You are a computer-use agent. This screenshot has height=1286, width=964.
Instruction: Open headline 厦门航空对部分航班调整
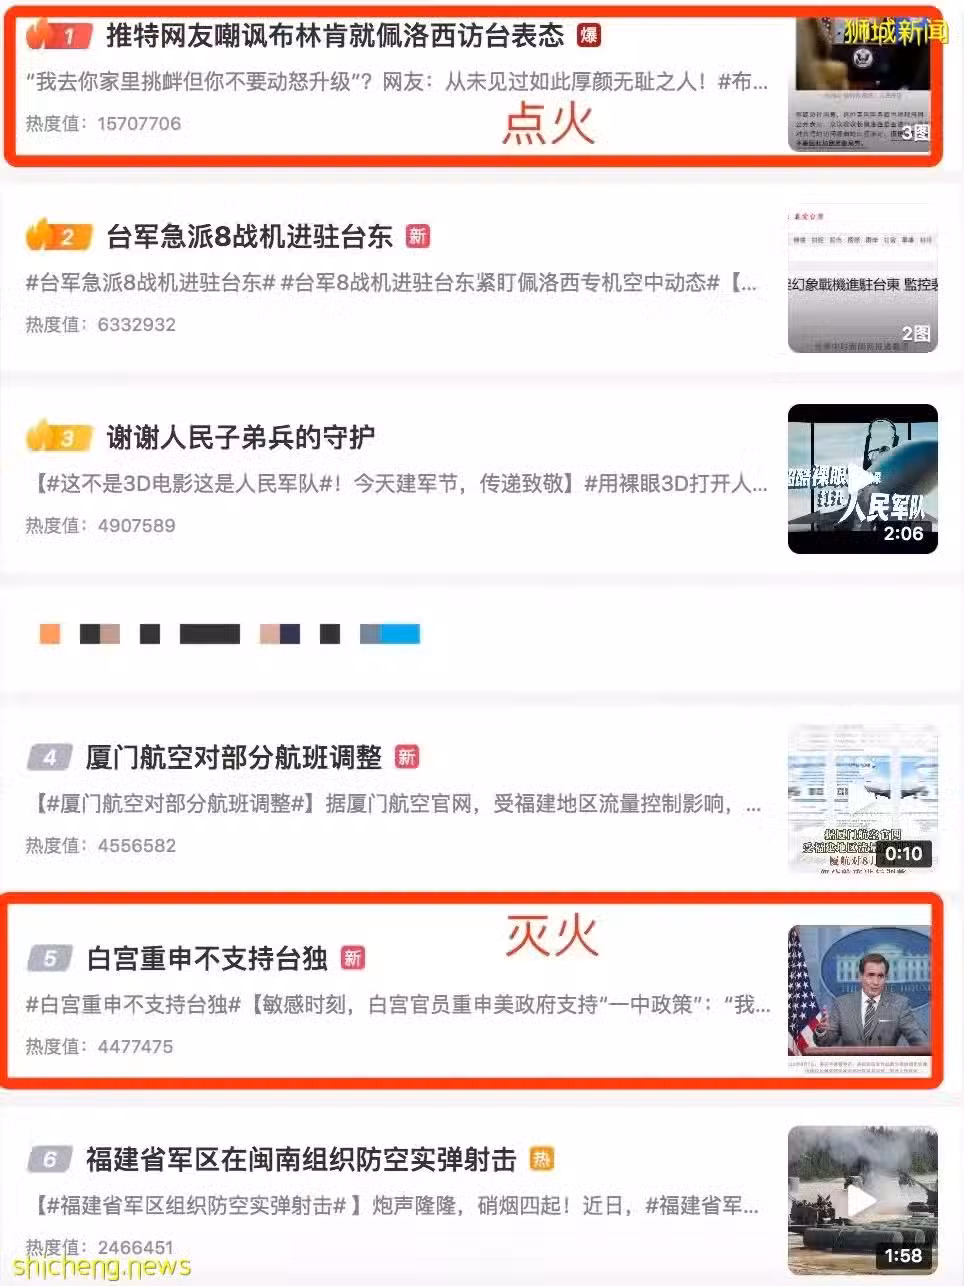[x=234, y=758]
